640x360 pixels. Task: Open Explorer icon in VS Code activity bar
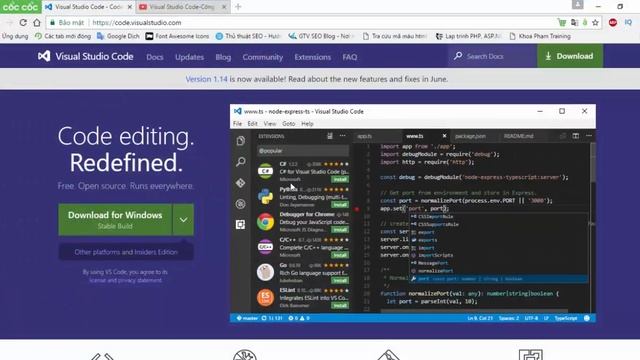tap(240, 141)
